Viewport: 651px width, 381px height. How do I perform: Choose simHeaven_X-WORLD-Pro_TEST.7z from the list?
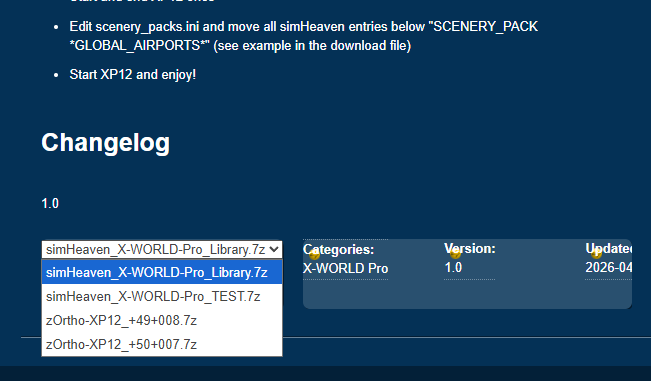(162, 296)
